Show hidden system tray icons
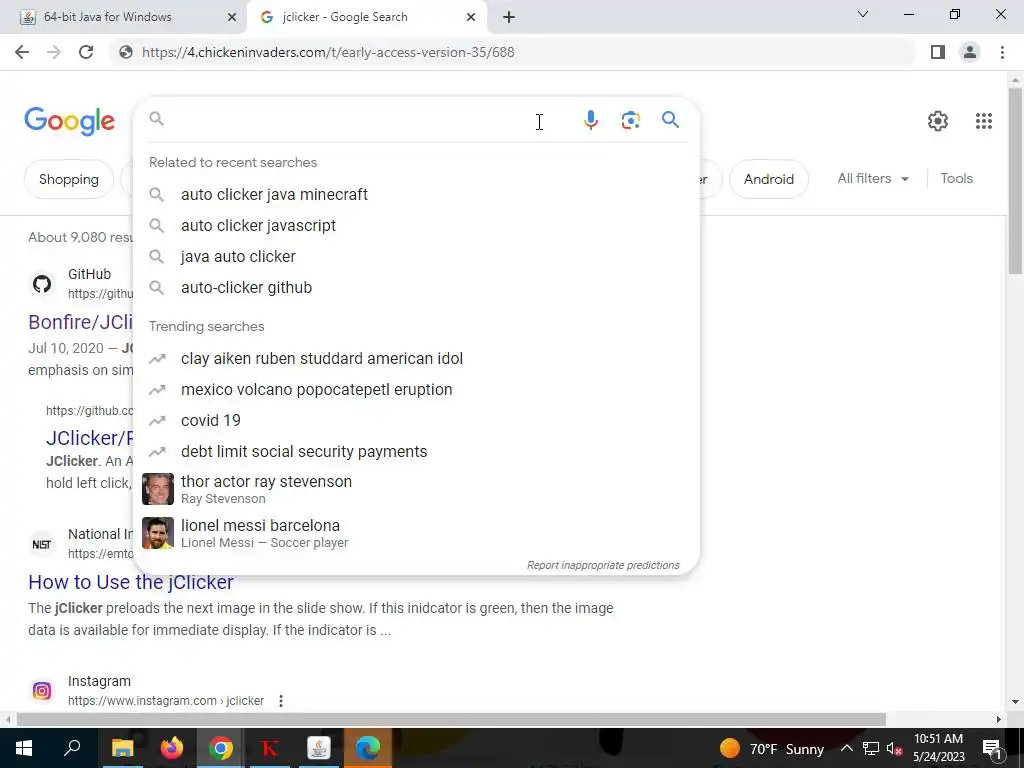 [846, 748]
